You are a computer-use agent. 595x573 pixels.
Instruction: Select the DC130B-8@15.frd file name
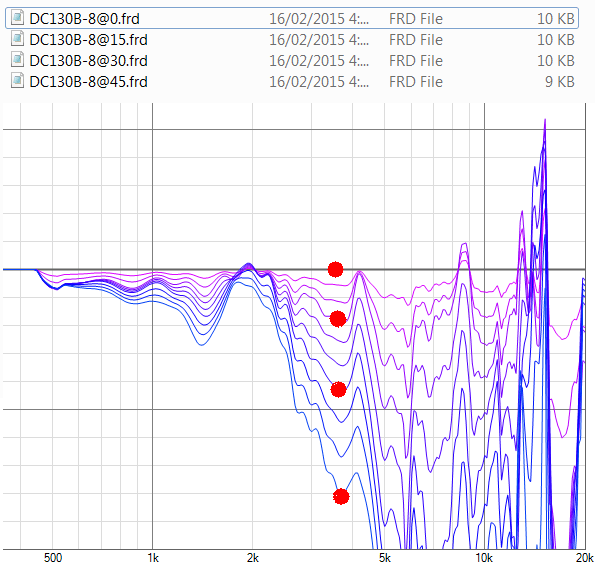[88, 40]
